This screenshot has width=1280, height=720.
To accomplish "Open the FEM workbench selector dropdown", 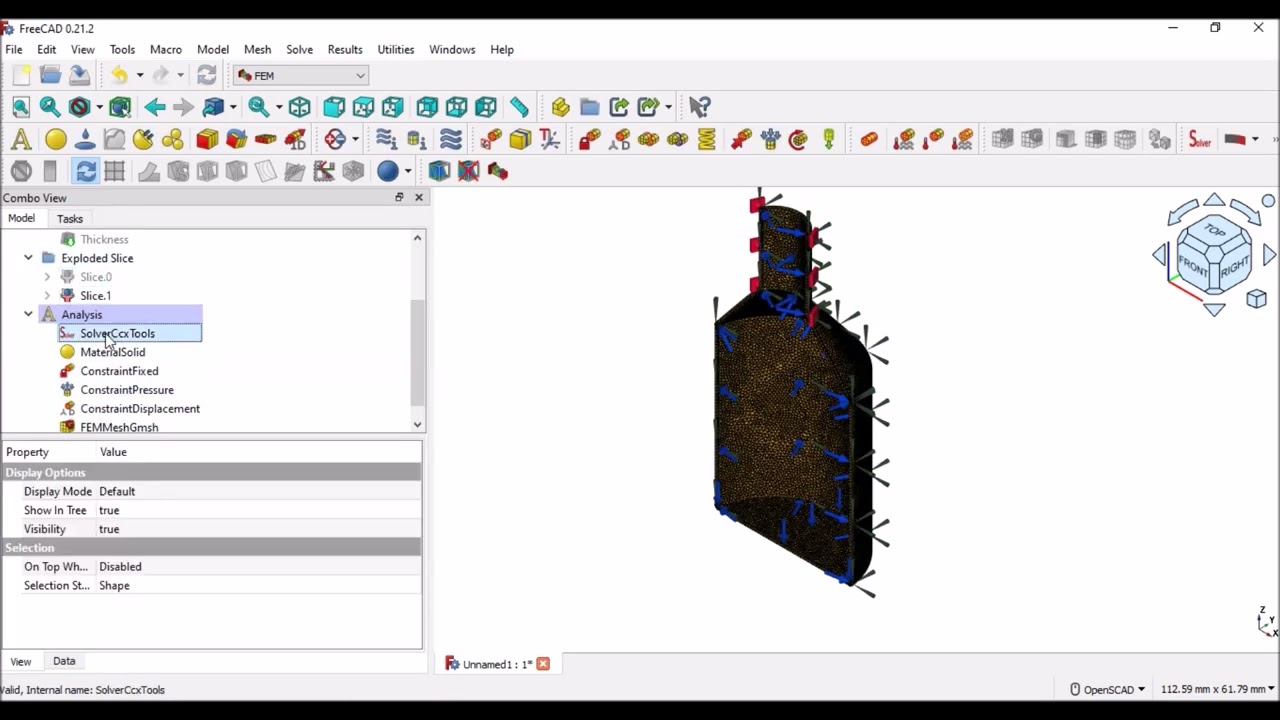I will click(x=301, y=76).
